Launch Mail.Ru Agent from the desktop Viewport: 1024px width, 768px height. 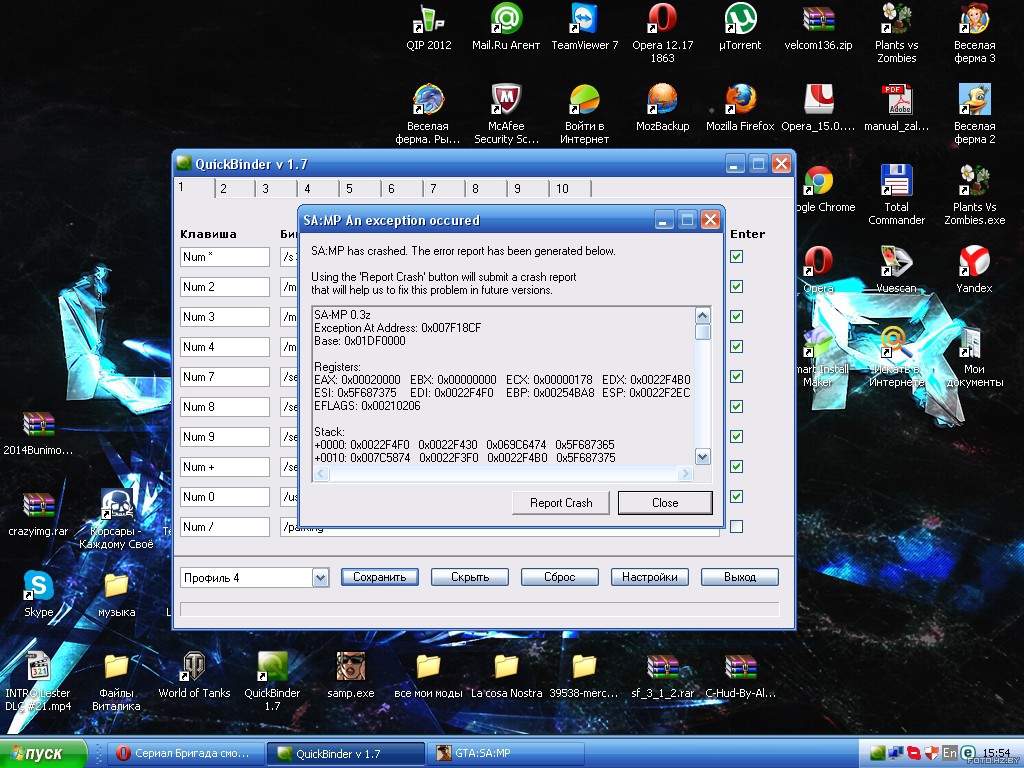coord(506,27)
